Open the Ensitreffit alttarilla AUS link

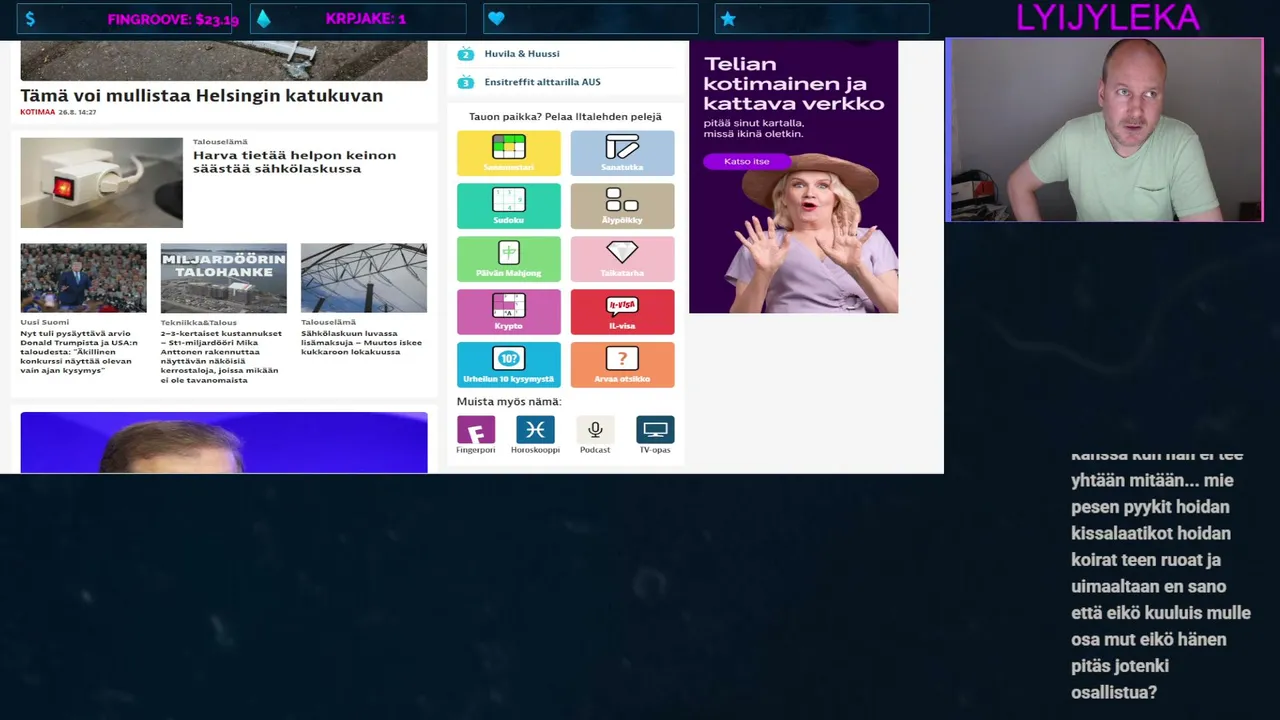coord(542,82)
